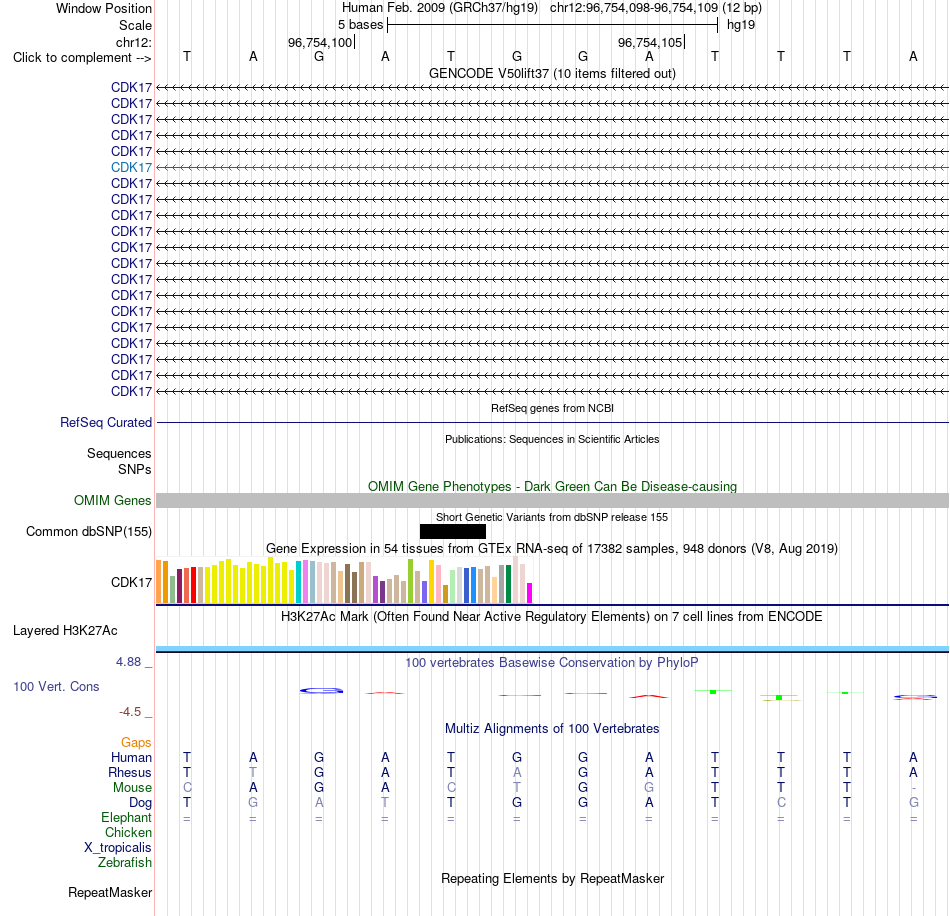Click the OMIM Genes track label
950x916 pixels.
(x=113, y=500)
